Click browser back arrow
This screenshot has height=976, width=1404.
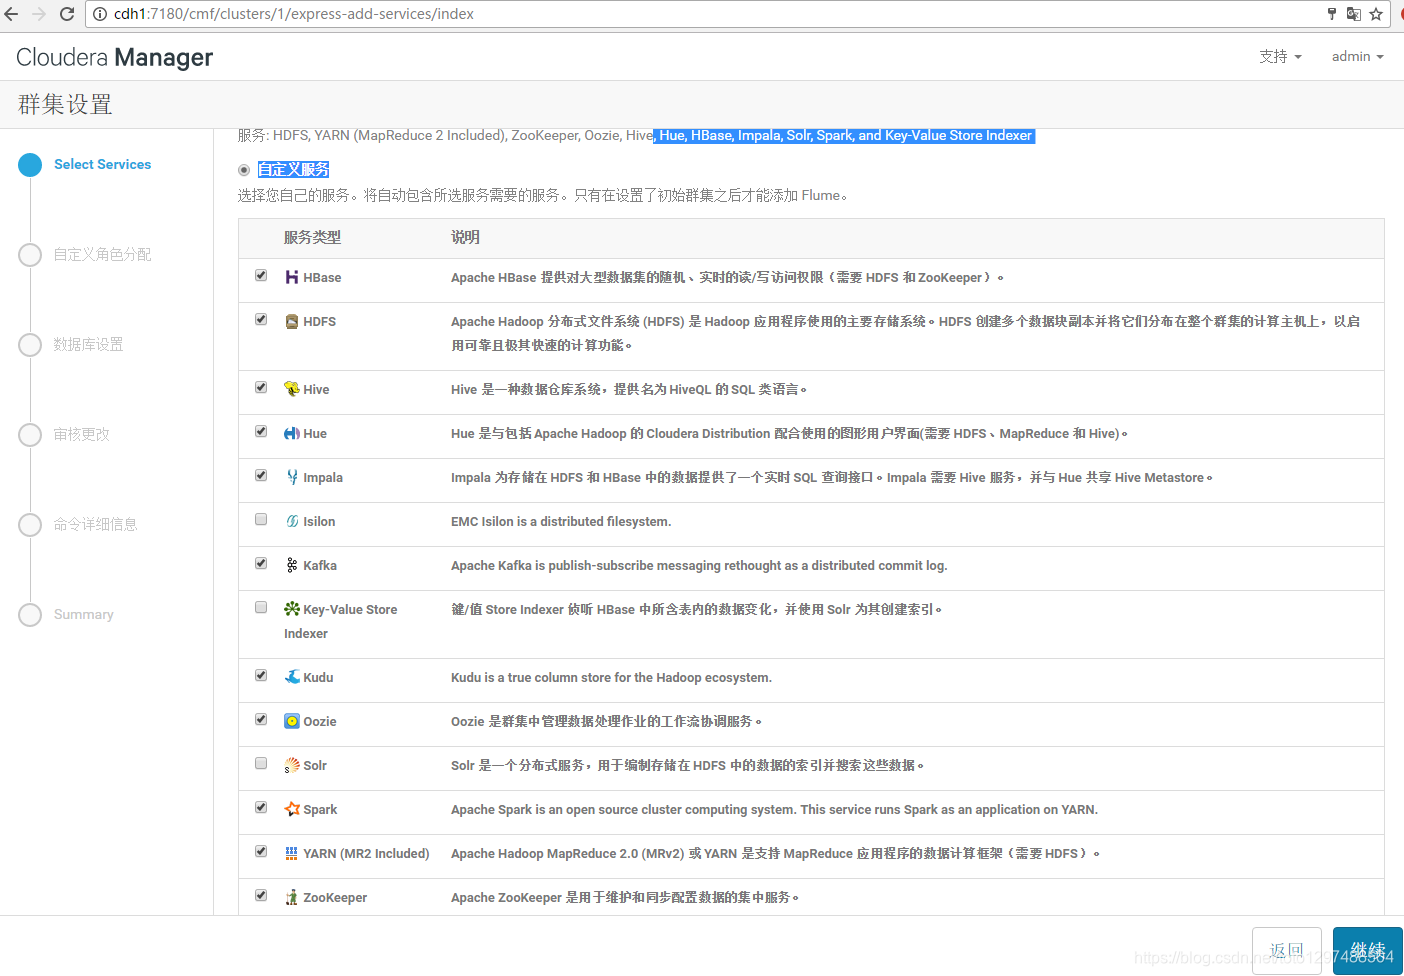pyautogui.click(x=12, y=14)
